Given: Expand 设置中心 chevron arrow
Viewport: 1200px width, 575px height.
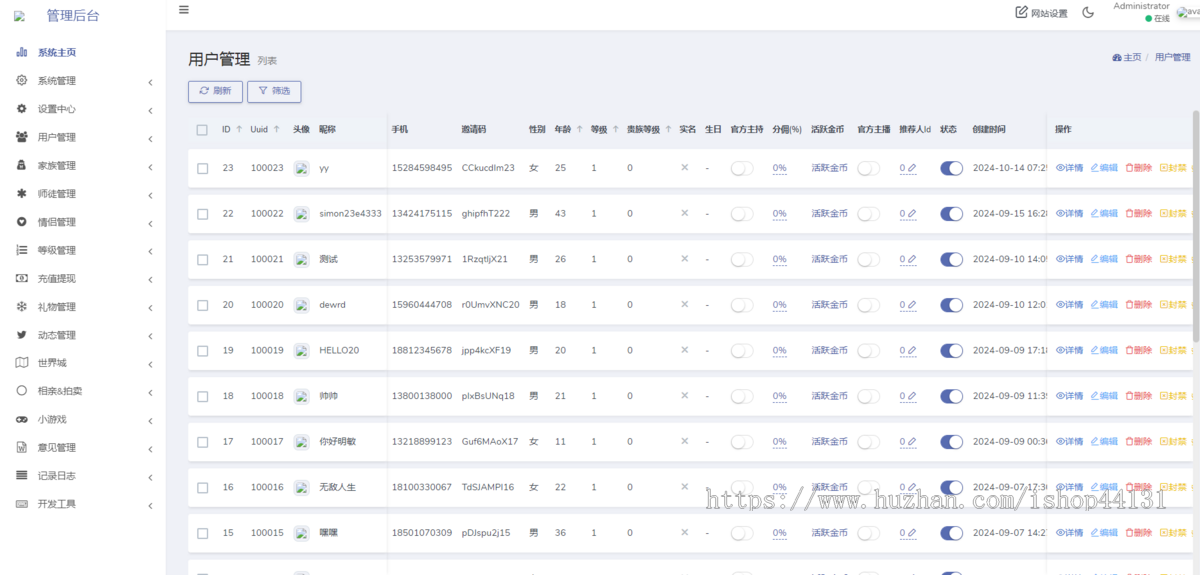Looking at the screenshot, I should click(150, 110).
